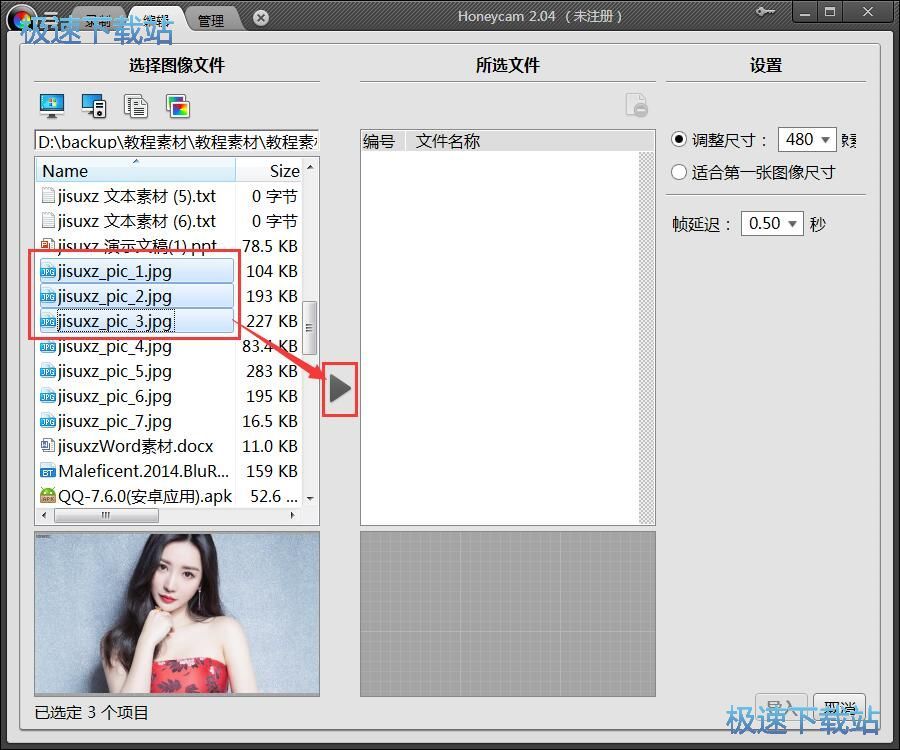Click the text file icon of 文本素材 (5).txt
The width and height of the screenshot is (900, 750).
click(x=48, y=196)
